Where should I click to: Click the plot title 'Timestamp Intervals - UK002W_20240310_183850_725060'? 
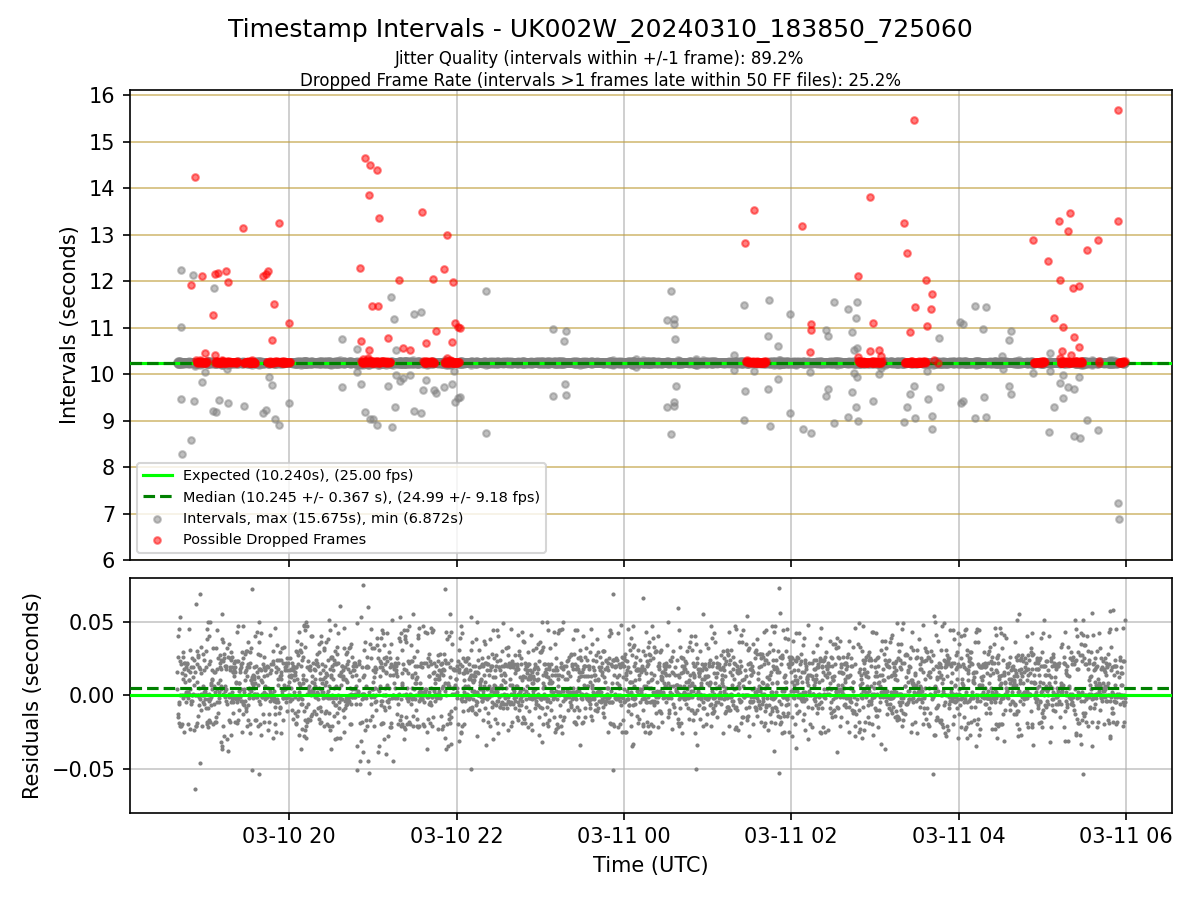600,29
